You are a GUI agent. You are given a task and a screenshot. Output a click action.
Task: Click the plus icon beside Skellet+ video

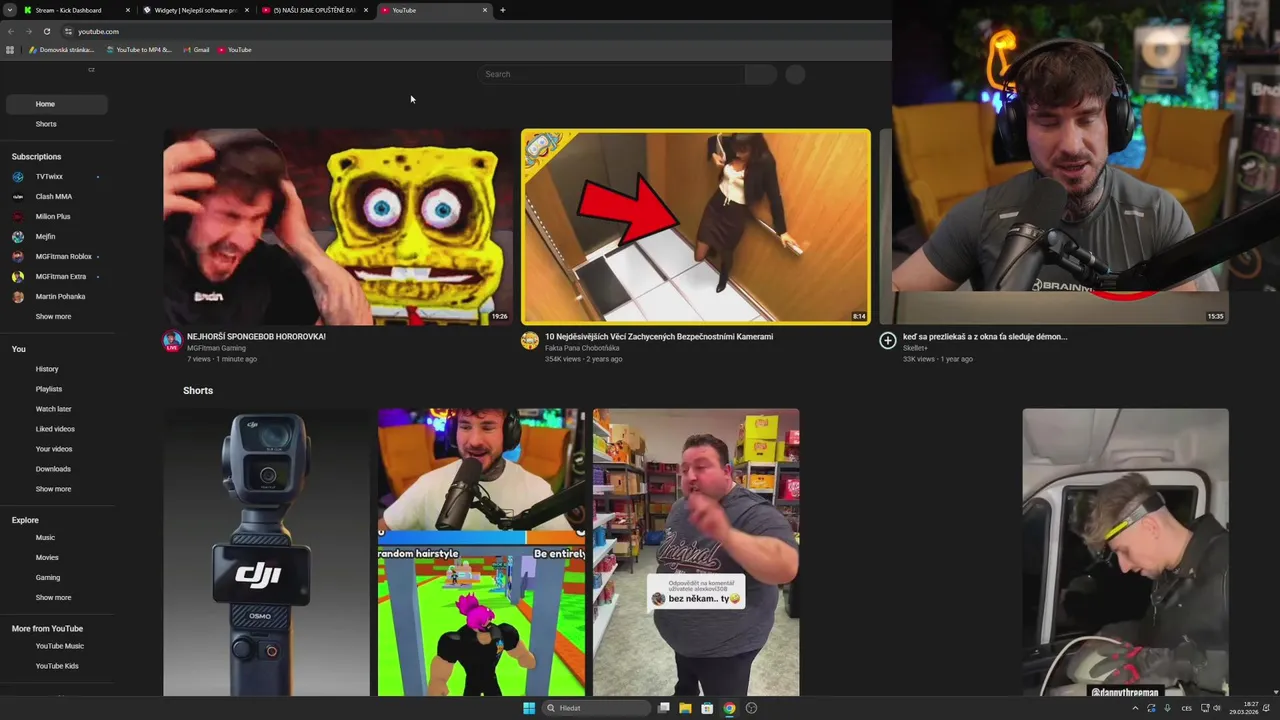pyautogui.click(x=887, y=341)
